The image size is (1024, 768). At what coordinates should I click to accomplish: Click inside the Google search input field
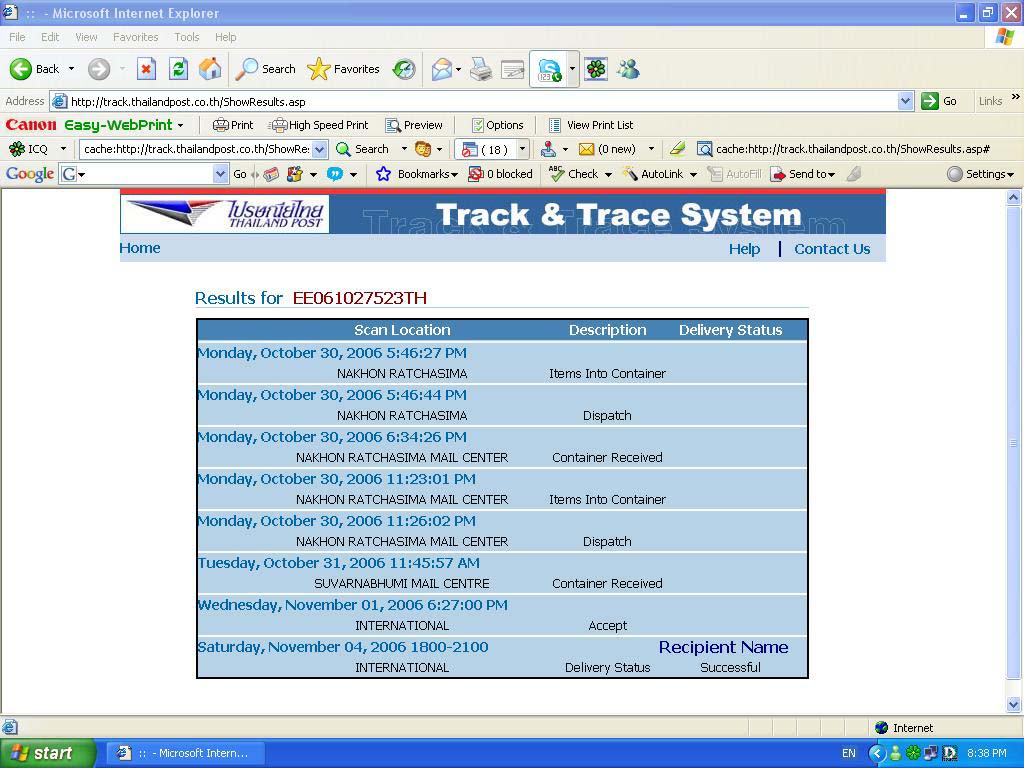click(x=145, y=174)
